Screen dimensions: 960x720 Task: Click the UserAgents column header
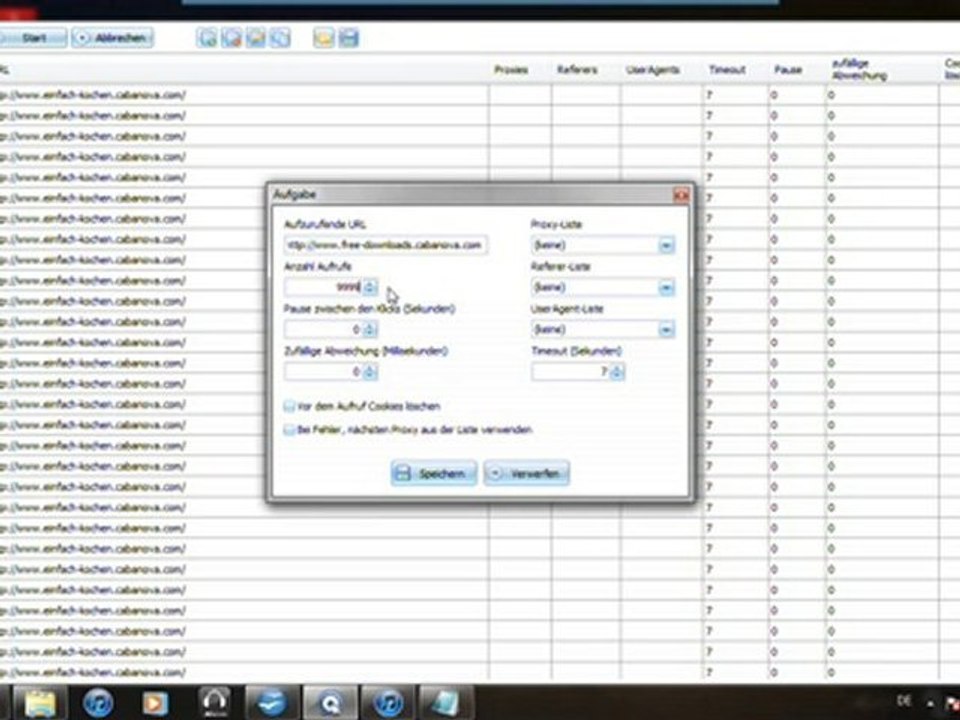pos(653,70)
